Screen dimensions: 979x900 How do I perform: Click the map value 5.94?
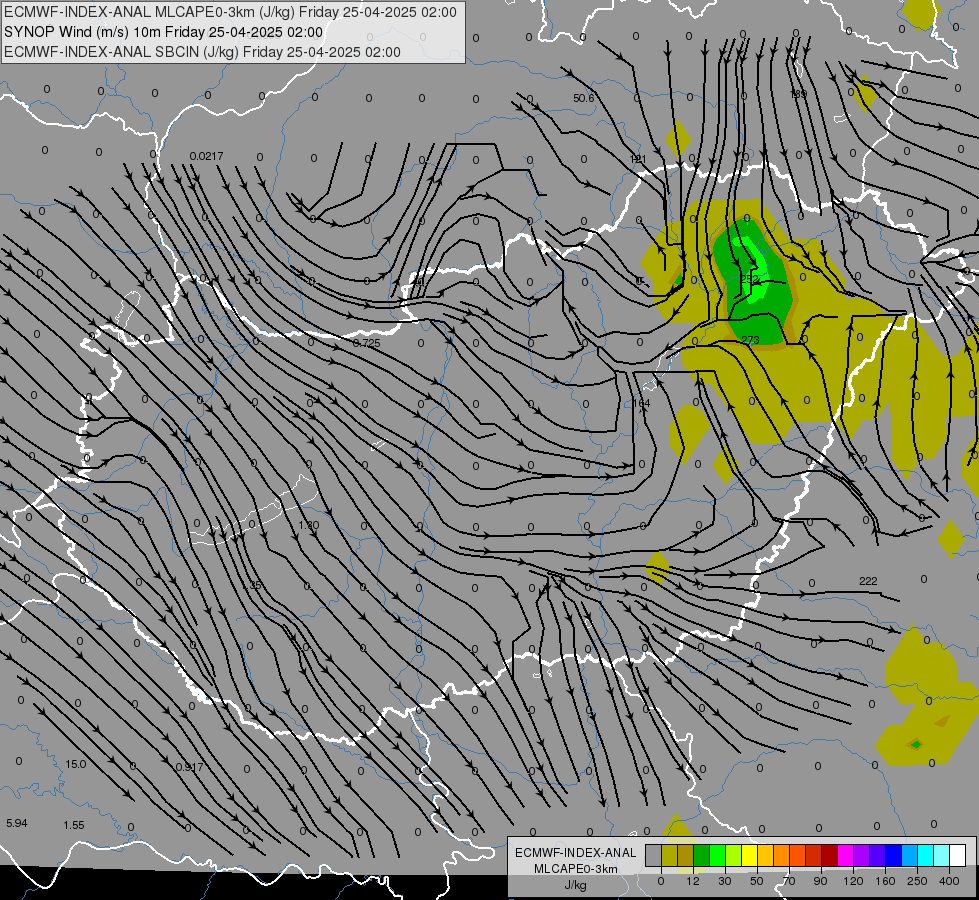[x=17, y=823]
